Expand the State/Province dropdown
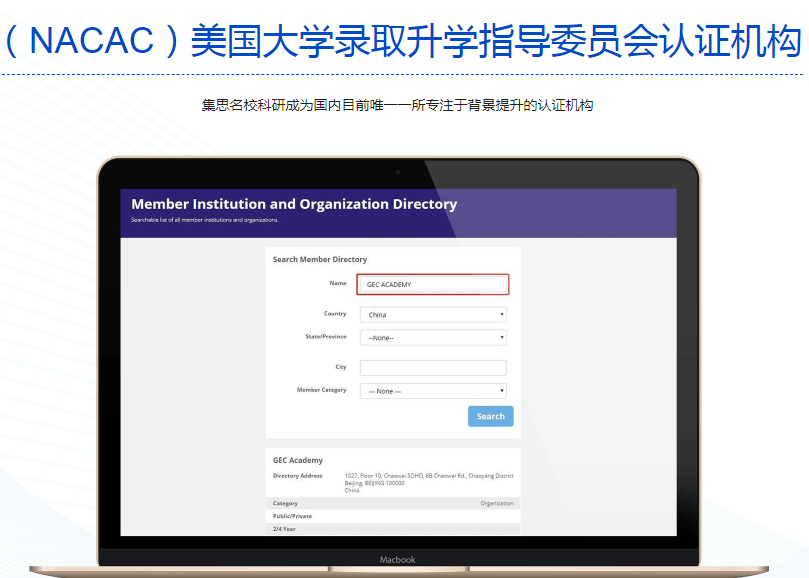 [433, 338]
